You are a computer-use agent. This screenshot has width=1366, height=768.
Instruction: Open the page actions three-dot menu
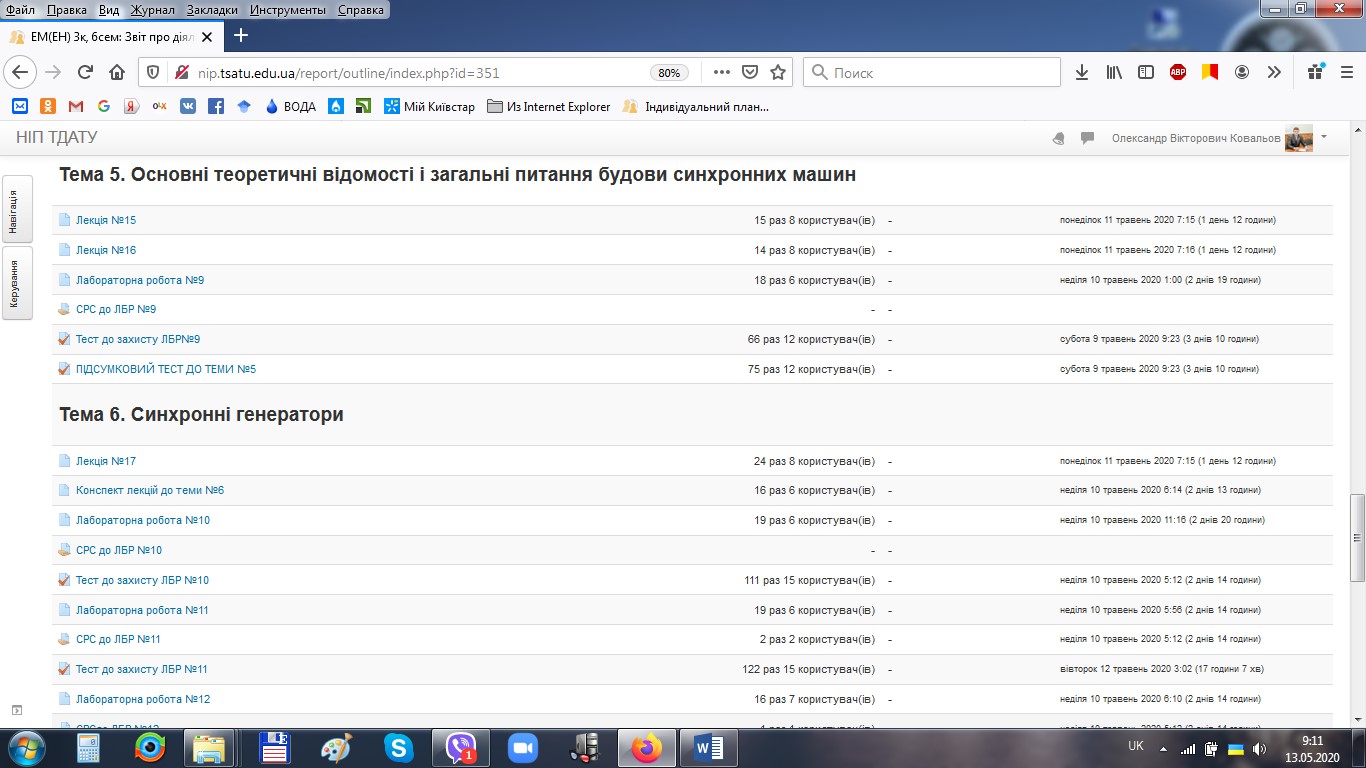[722, 72]
